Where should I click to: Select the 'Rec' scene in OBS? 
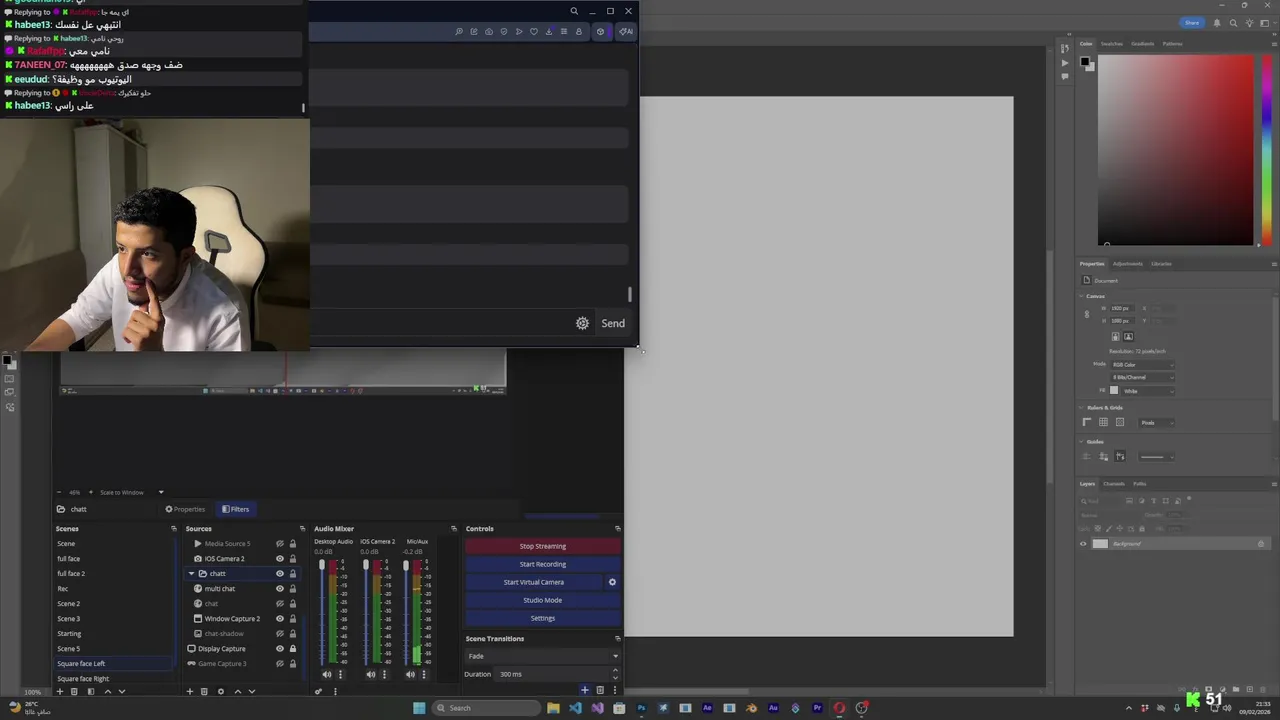click(115, 589)
